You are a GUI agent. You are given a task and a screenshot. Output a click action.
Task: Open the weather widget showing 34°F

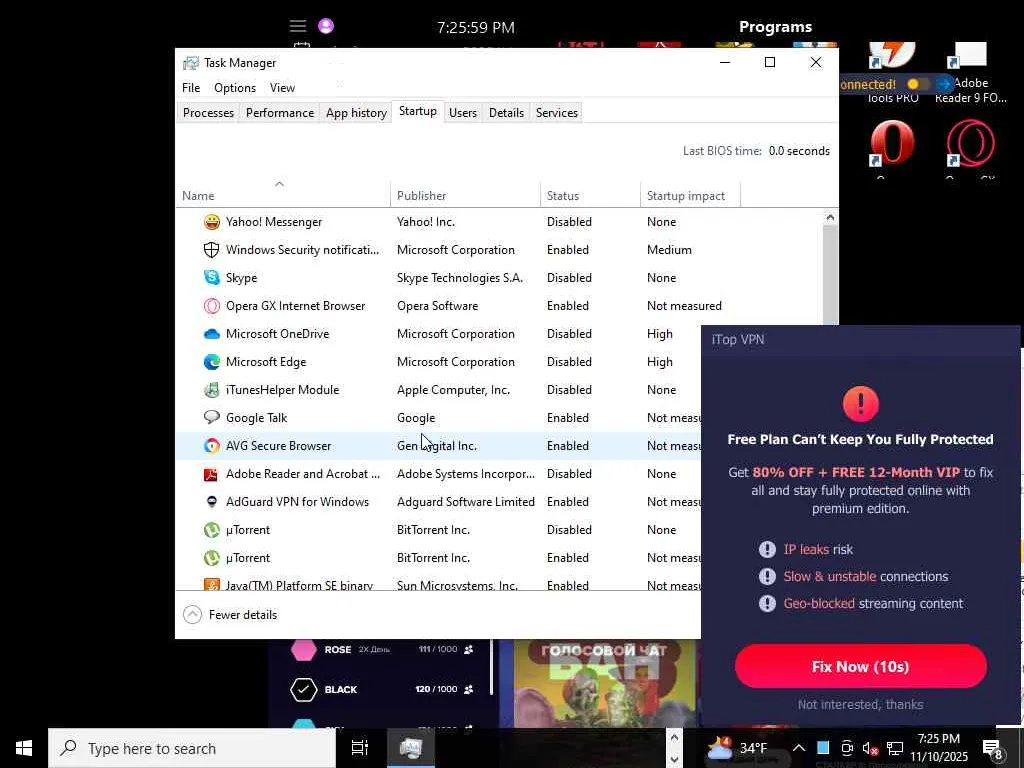coord(738,748)
